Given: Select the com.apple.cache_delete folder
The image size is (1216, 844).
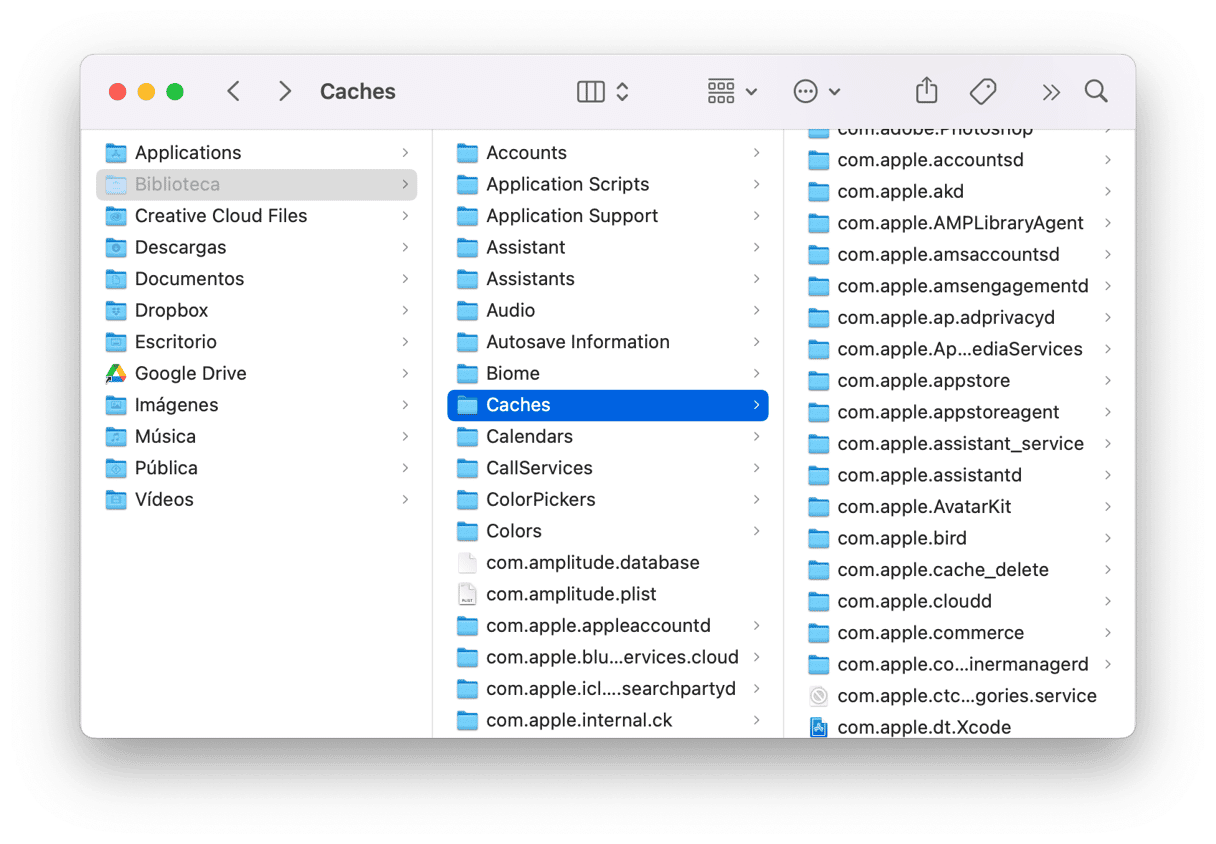Looking at the screenshot, I should pyautogui.click(x=961, y=570).
